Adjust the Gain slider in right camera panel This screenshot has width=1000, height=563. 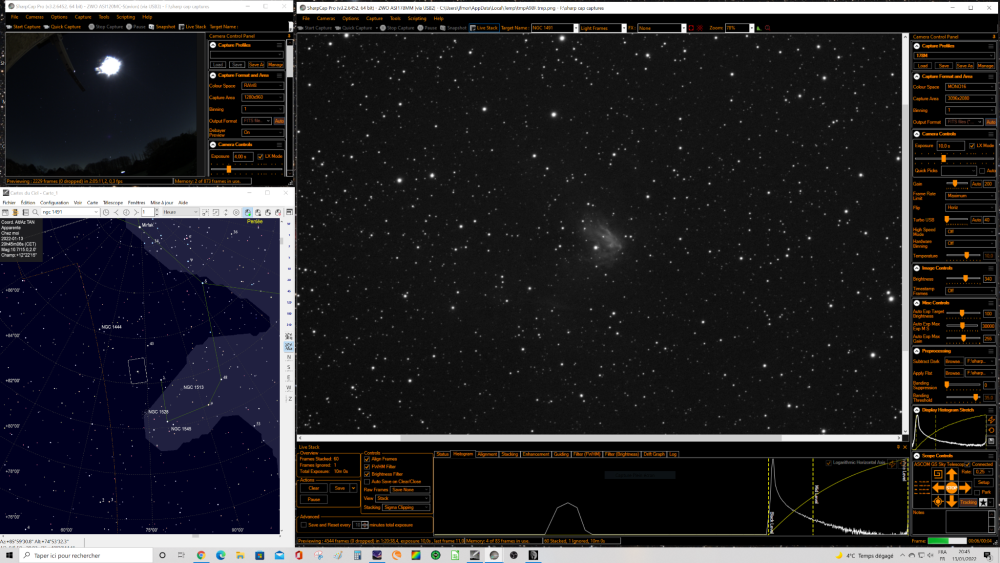click(955, 184)
